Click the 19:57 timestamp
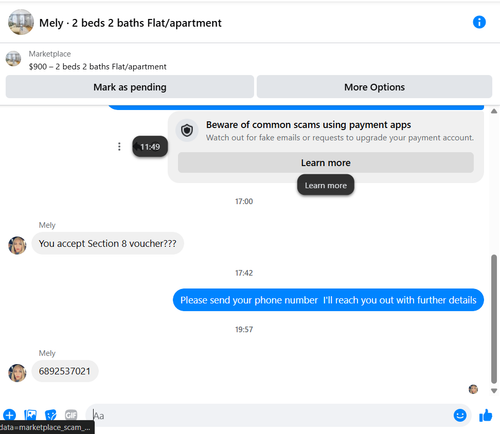The image size is (500, 434). 244,330
